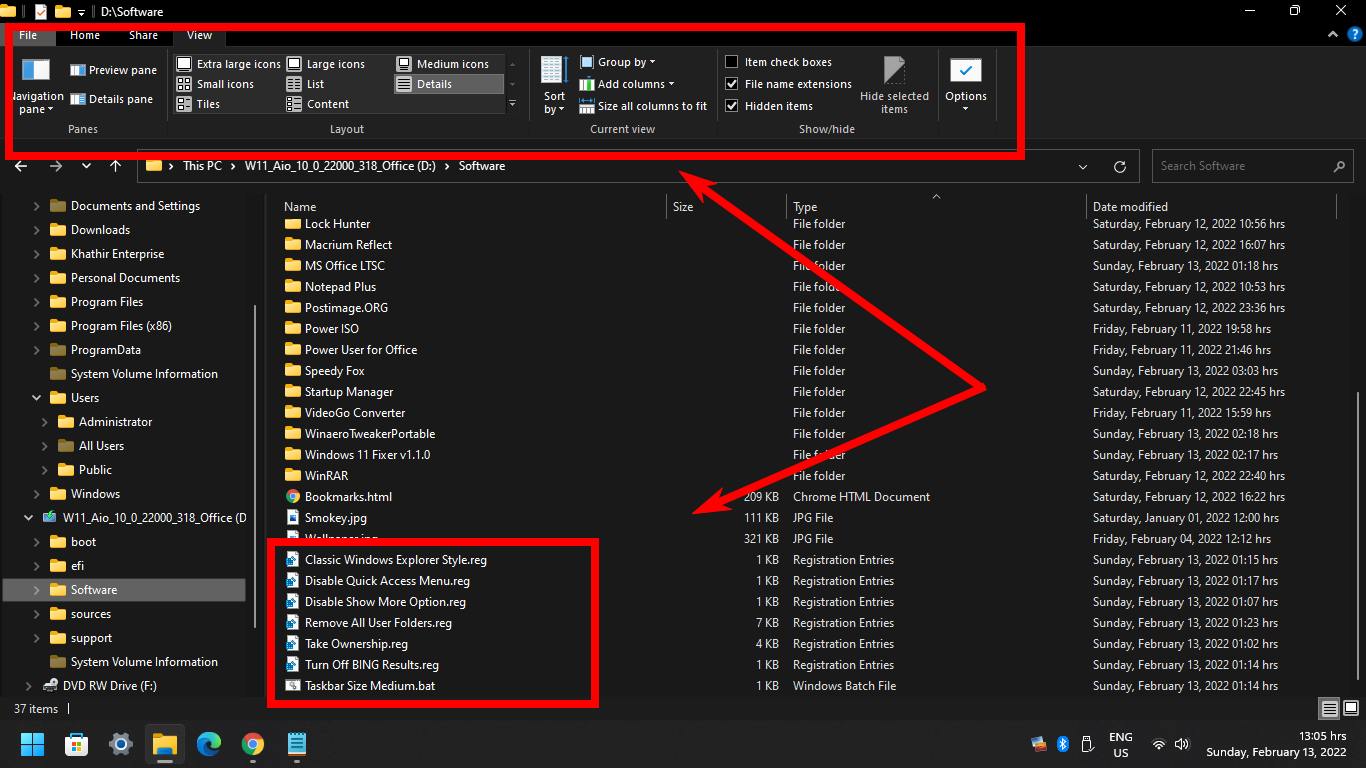Expand the Windows folder node
1366x768 pixels.
[x=37, y=494]
